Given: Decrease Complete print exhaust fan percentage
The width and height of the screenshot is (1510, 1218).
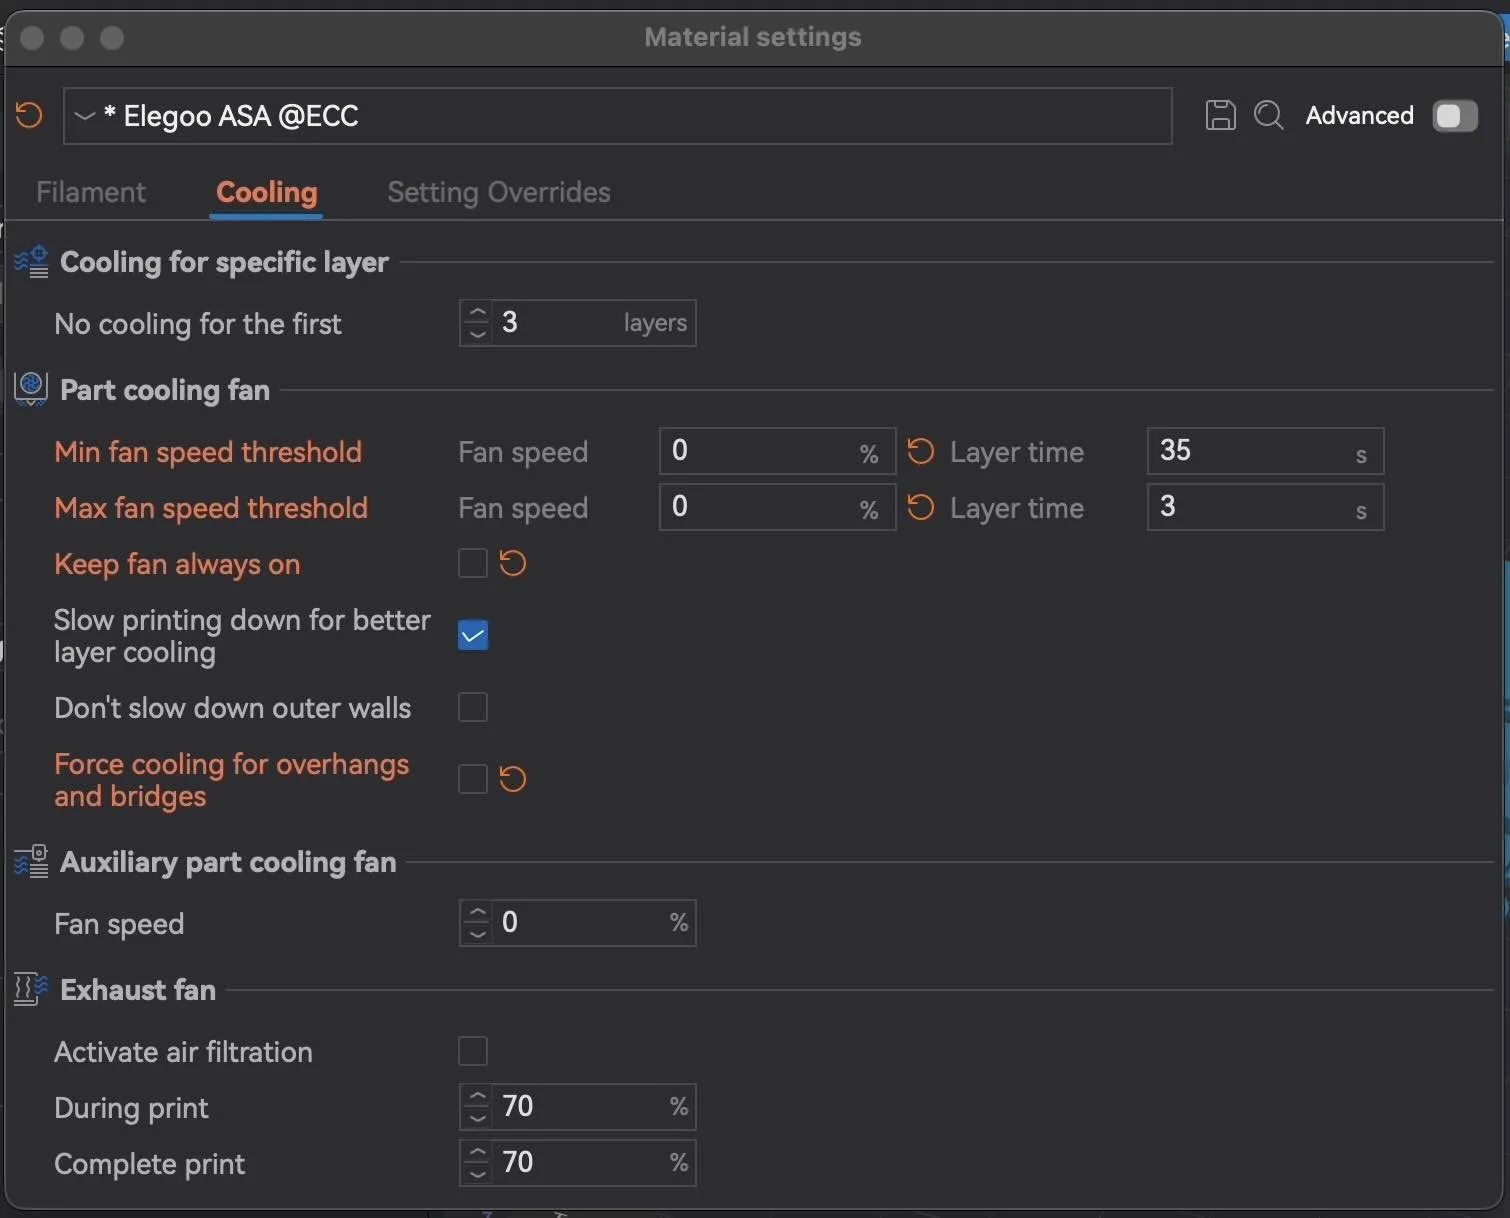Looking at the screenshot, I should tap(477, 1173).
